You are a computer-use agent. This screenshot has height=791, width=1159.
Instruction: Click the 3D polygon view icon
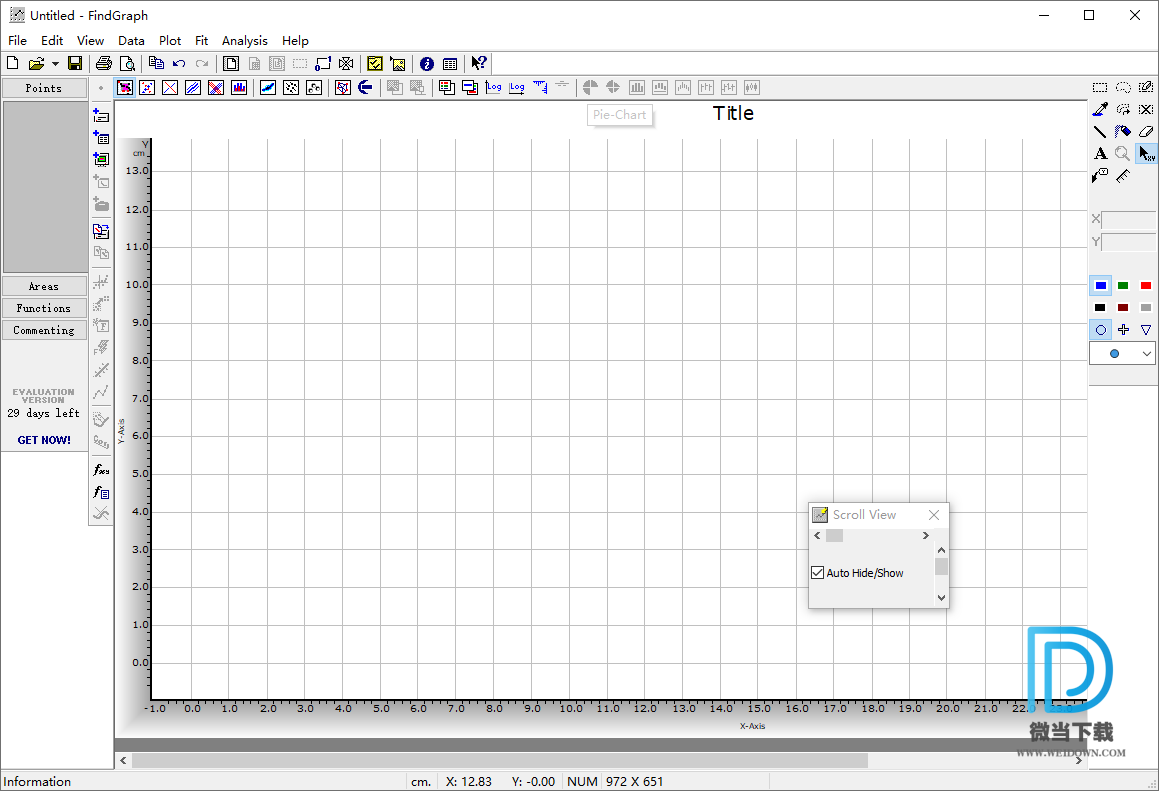point(342,87)
